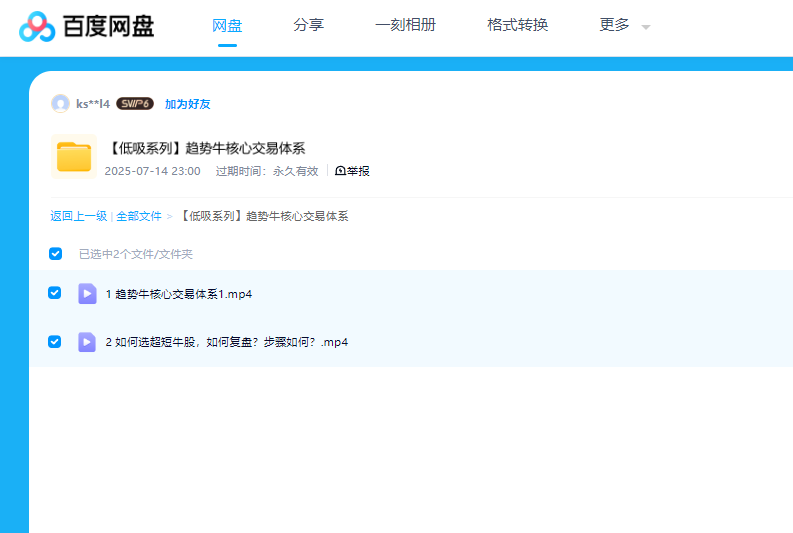Open file 2 如何选超短牛股，如何复盘？步骤如何？.mp4

pyautogui.click(x=227, y=342)
